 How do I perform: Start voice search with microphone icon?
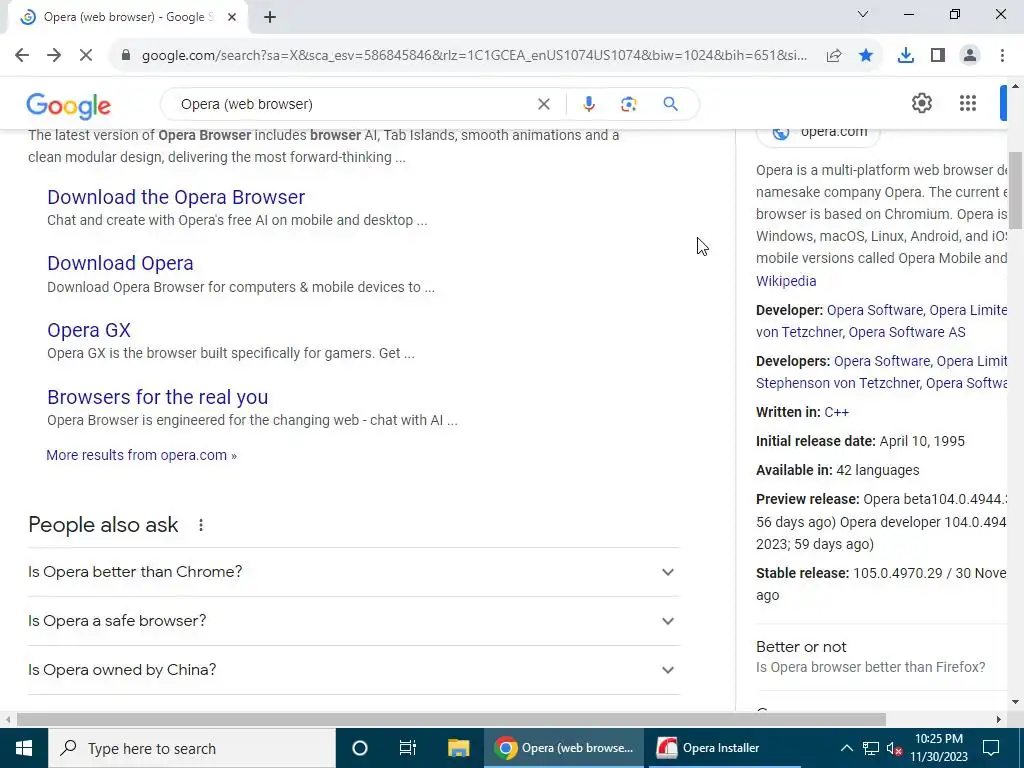(x=588, y=104)
